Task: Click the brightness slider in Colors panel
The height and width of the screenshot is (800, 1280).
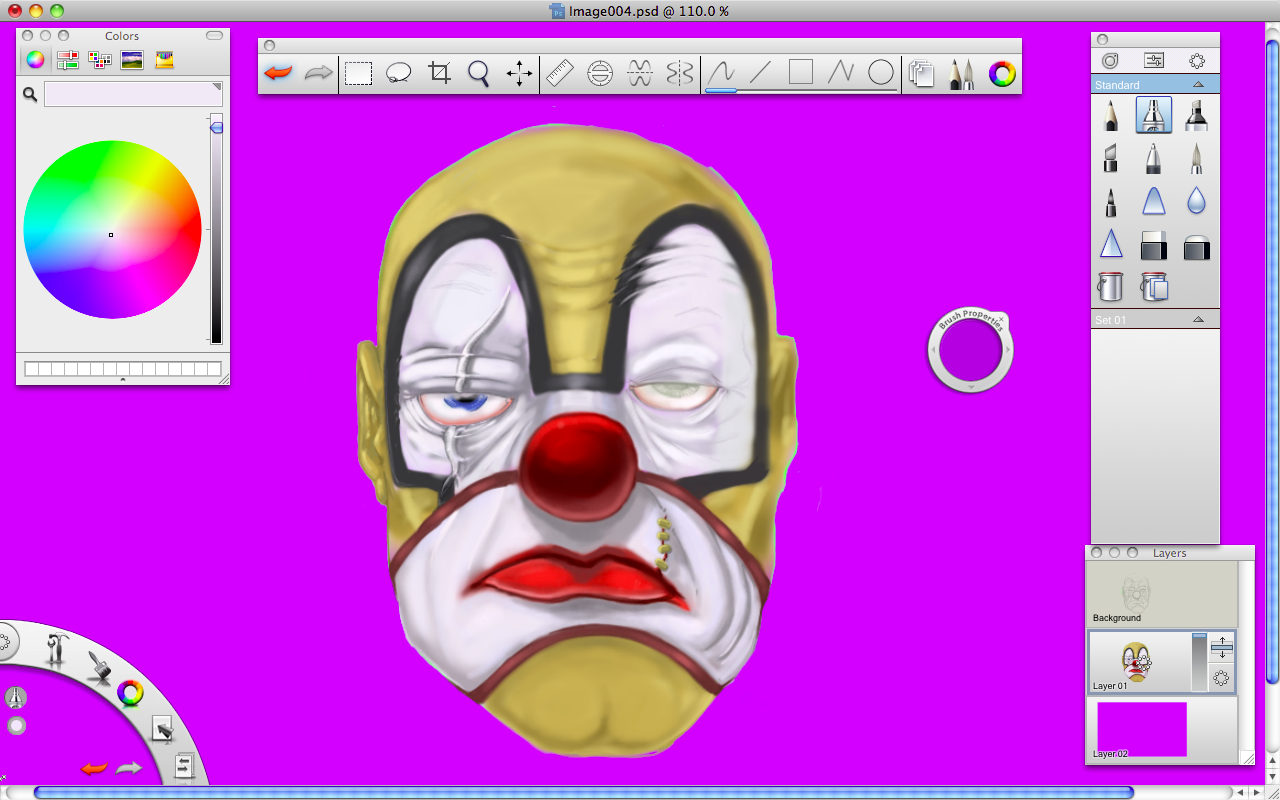Action: point(216,230)
